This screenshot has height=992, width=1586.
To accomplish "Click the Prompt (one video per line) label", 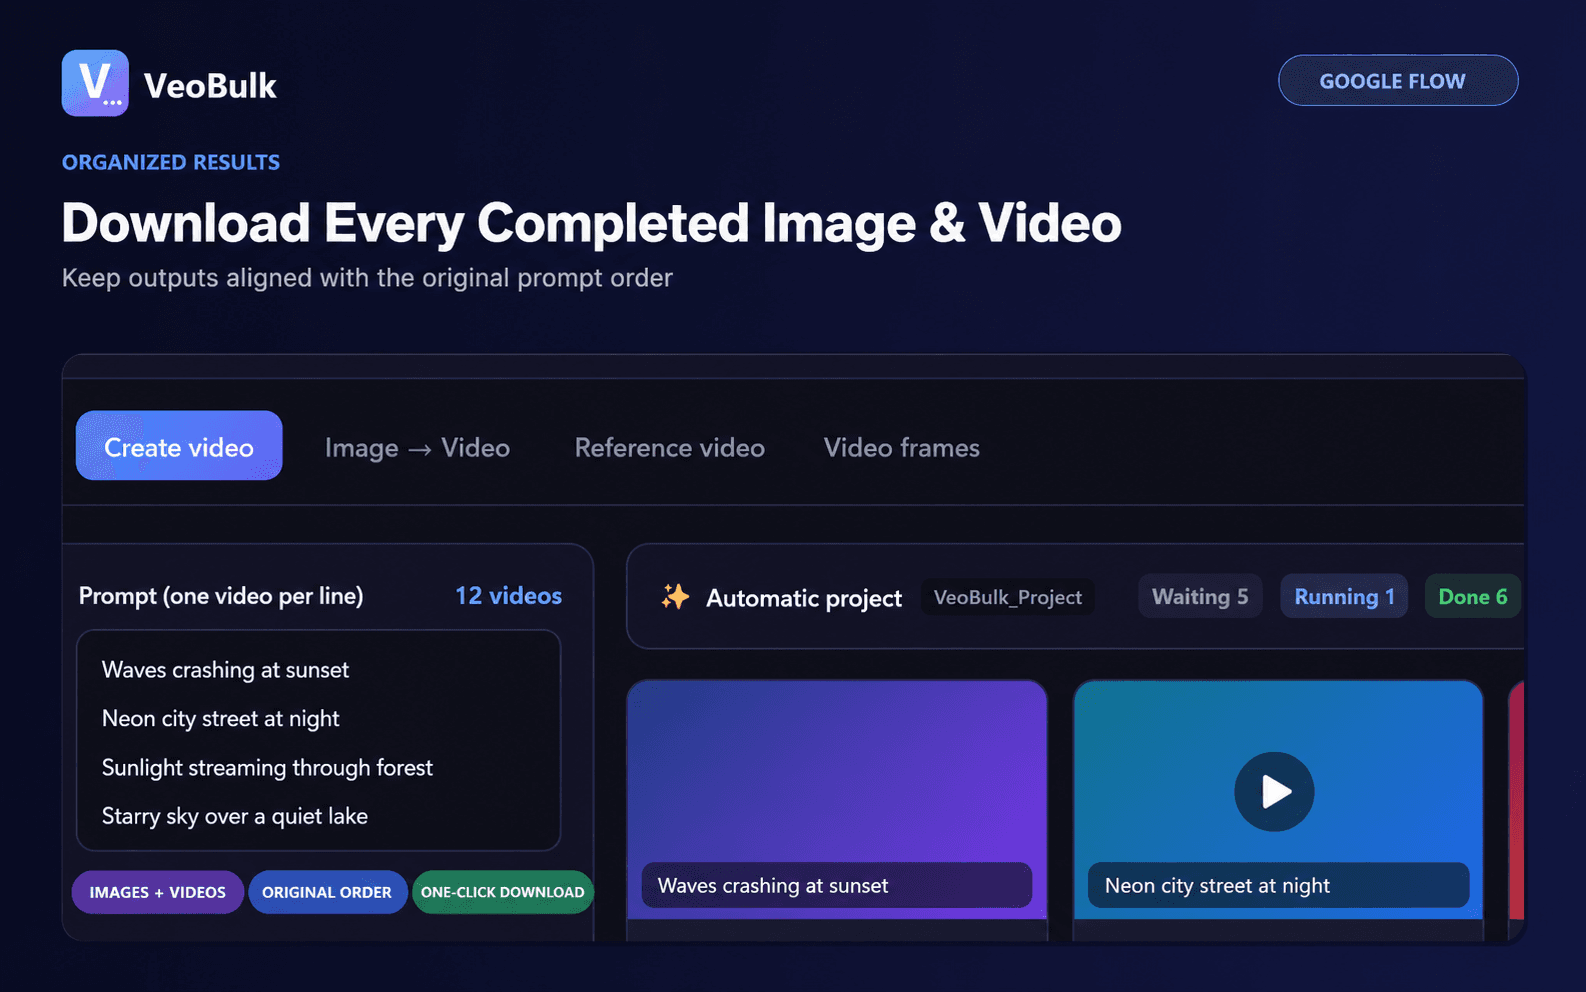I will tap(221, 596).
